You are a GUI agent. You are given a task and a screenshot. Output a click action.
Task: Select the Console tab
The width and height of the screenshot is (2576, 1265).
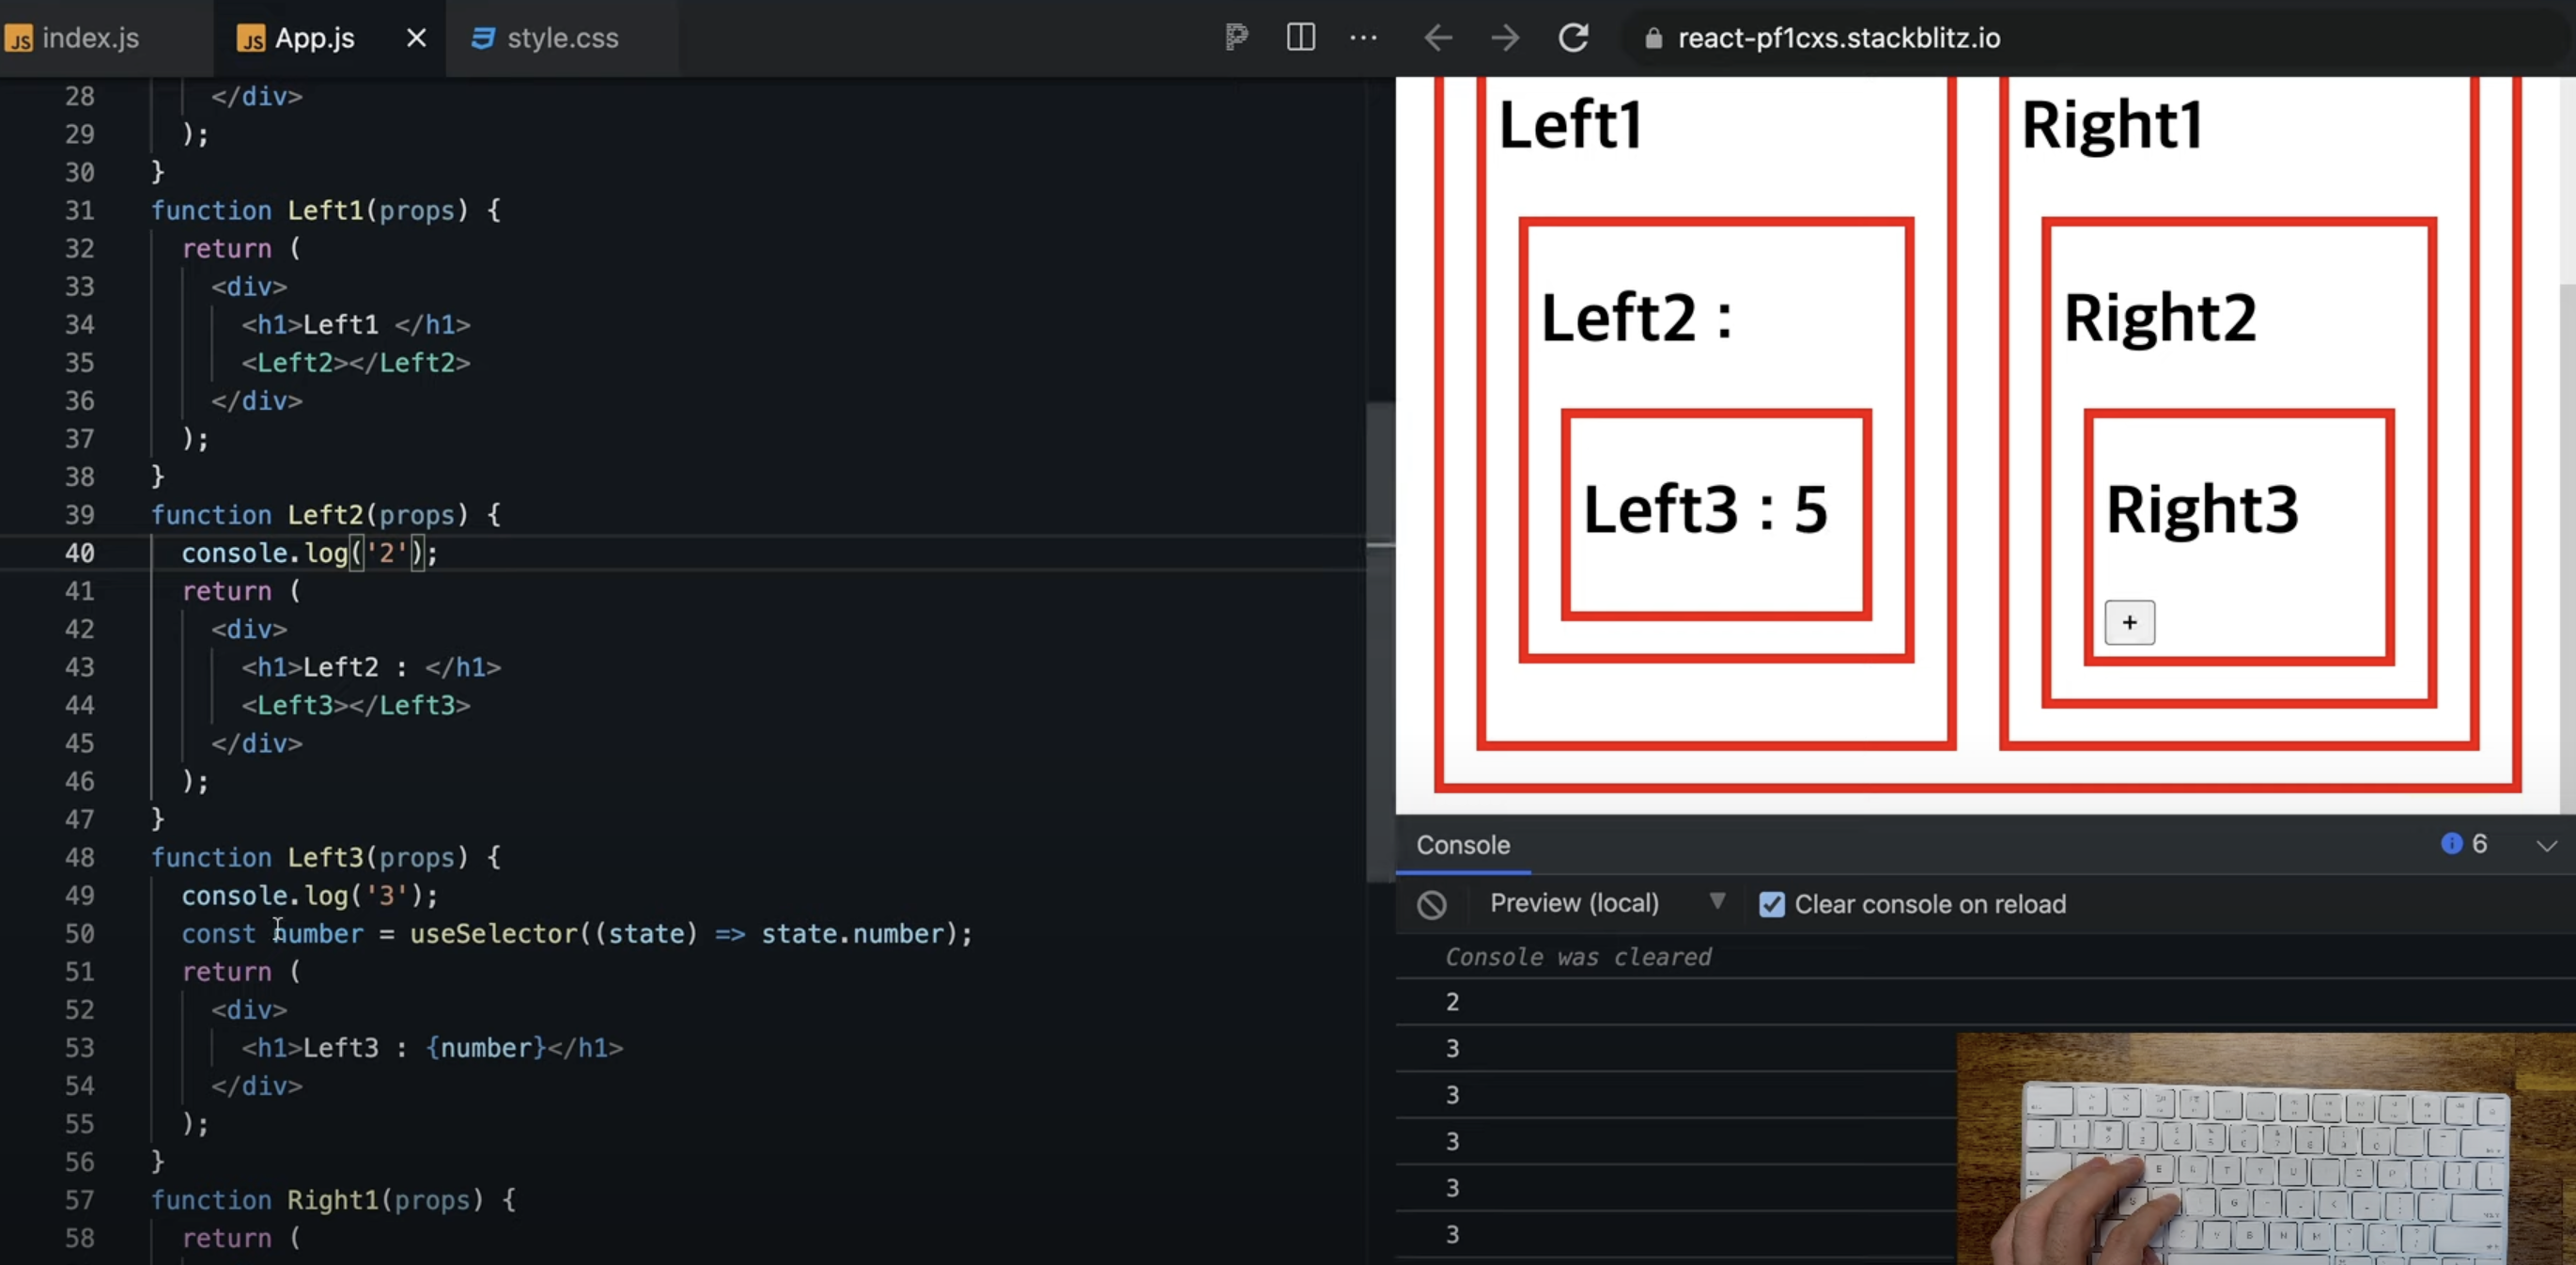[1462, 845]
